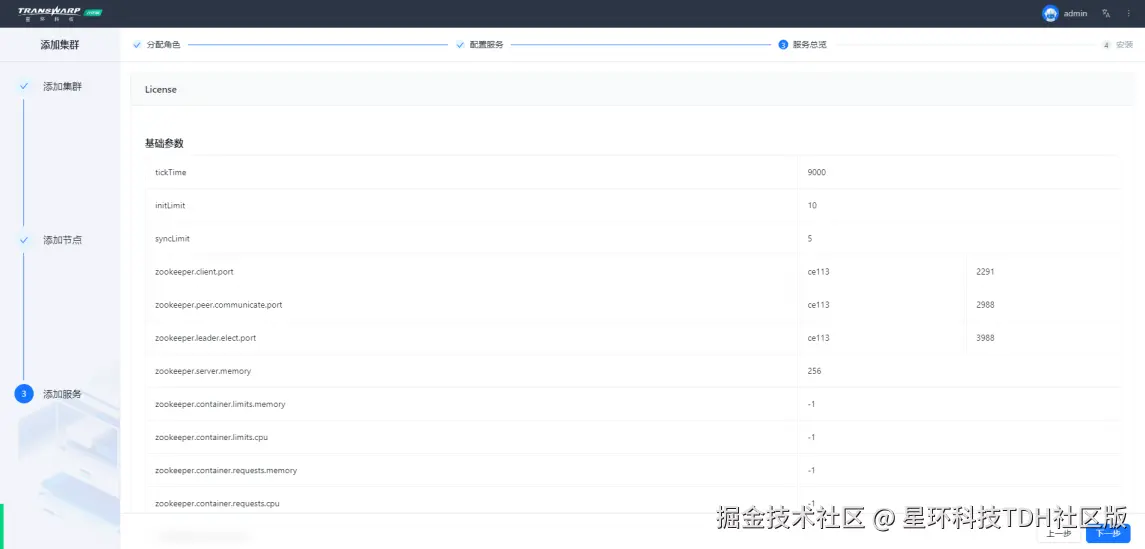Select 添加集群 in the sidebar steps
Screen dimensions: 1145x549
(x=63, y=86)
